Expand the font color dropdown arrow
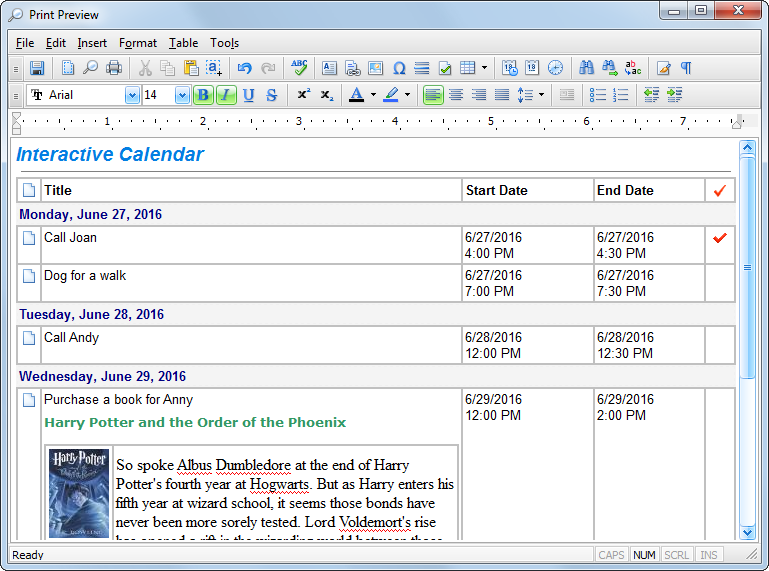 click(x=373, y=95)
